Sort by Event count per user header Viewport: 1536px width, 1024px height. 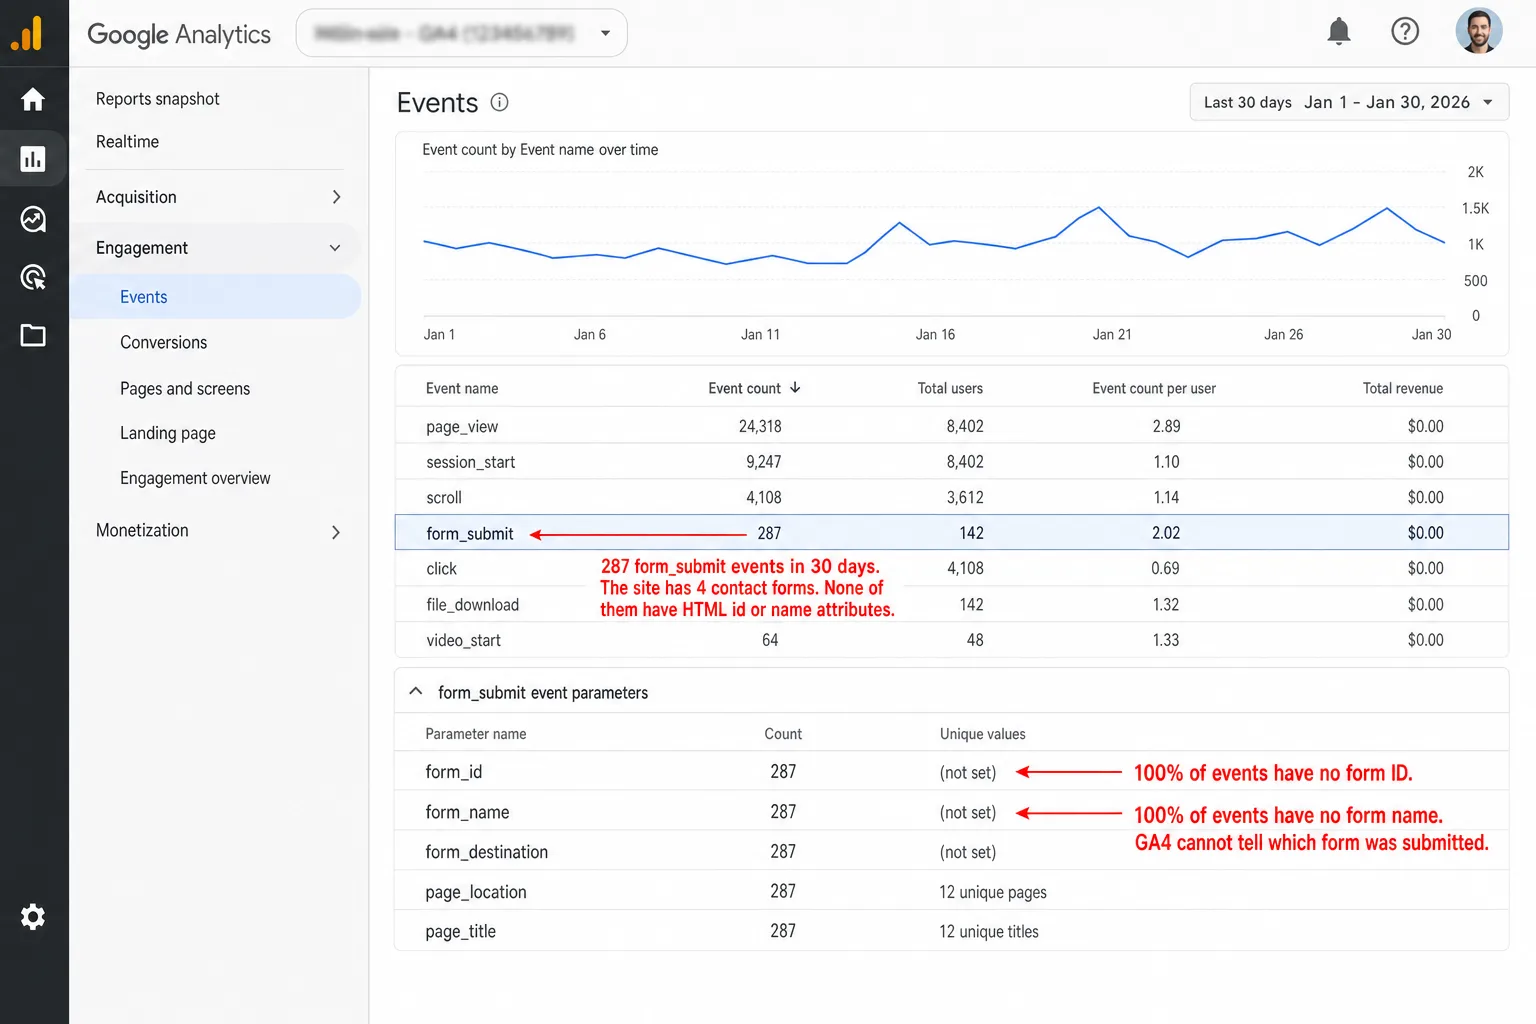pos(1154,388)
